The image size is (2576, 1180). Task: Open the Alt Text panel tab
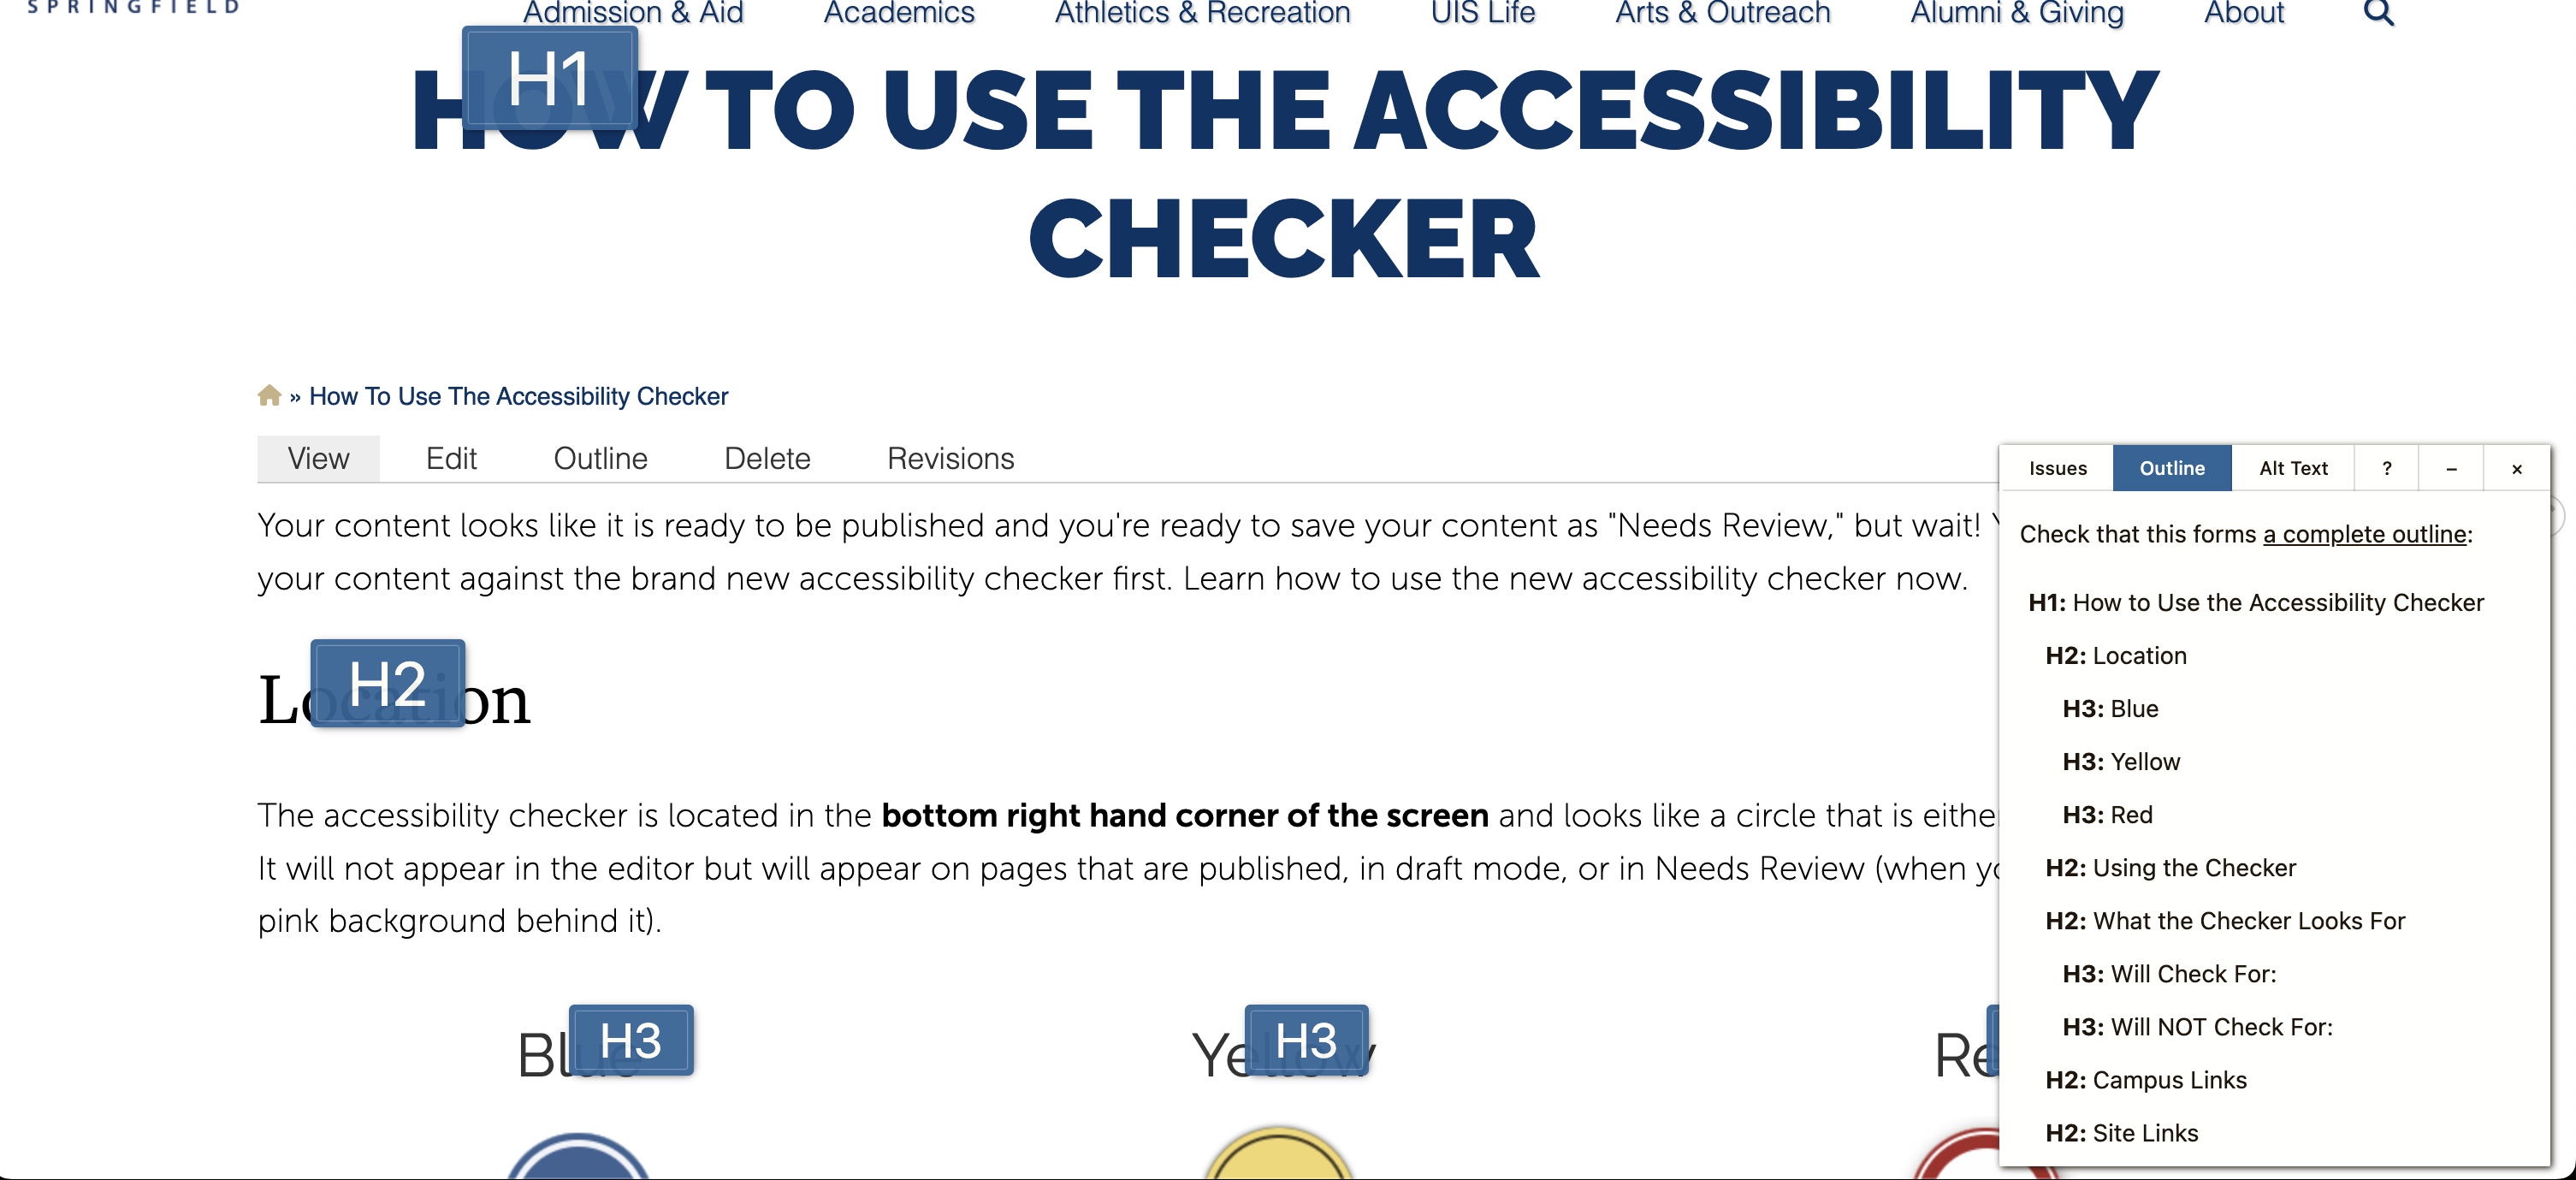[x=2290, y=468]
